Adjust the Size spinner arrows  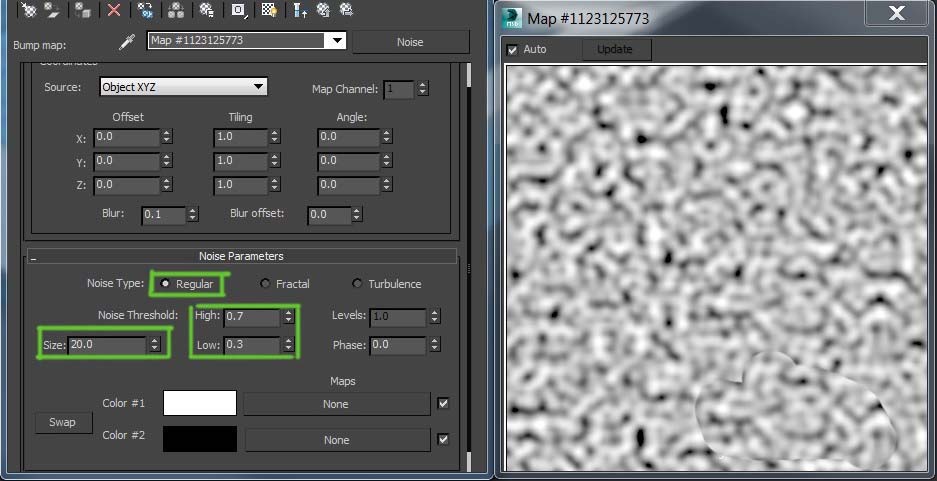(x=155, y=345)
